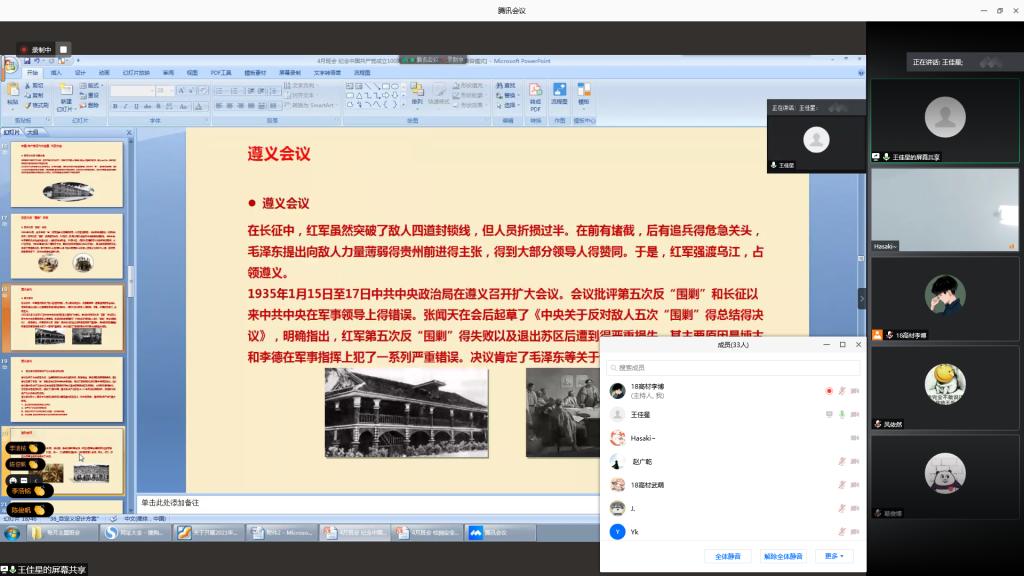Open the font size dropdown in ribbon
This screenshot has width=1024, height=576.
click(x=173, y=90)
